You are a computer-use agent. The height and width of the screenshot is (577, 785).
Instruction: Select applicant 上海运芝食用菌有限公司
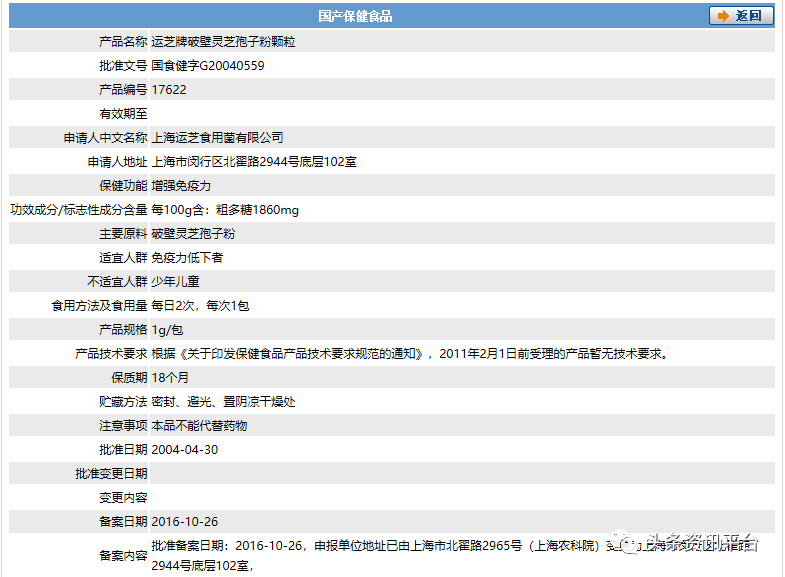click(217, 138)
